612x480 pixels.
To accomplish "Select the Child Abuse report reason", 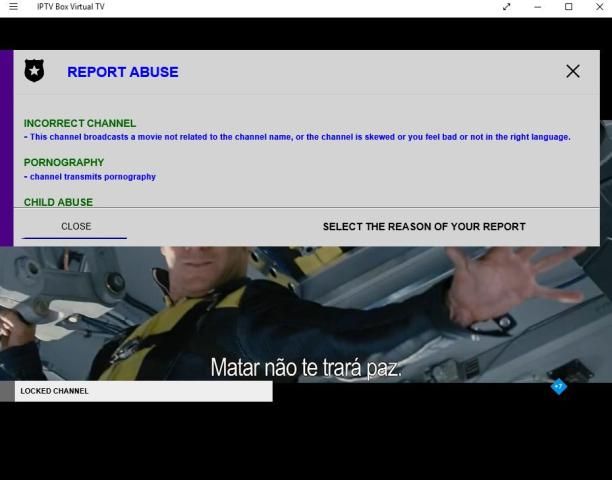I will coord(58,202).
